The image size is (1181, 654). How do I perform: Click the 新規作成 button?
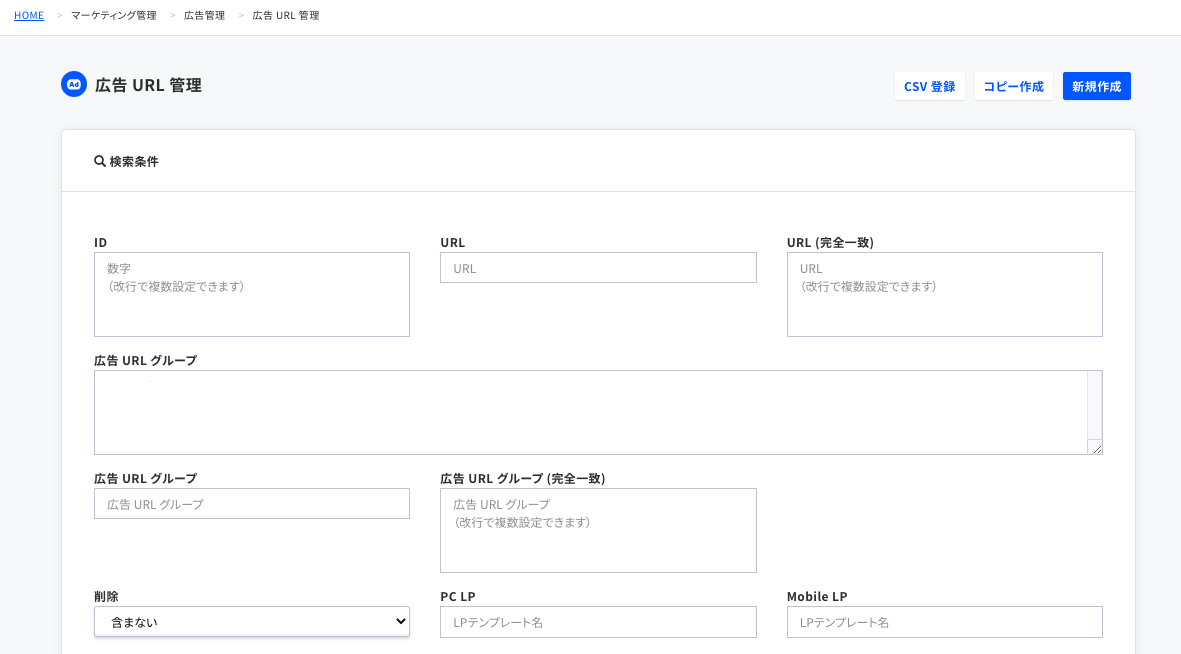tap(1096, 86)
